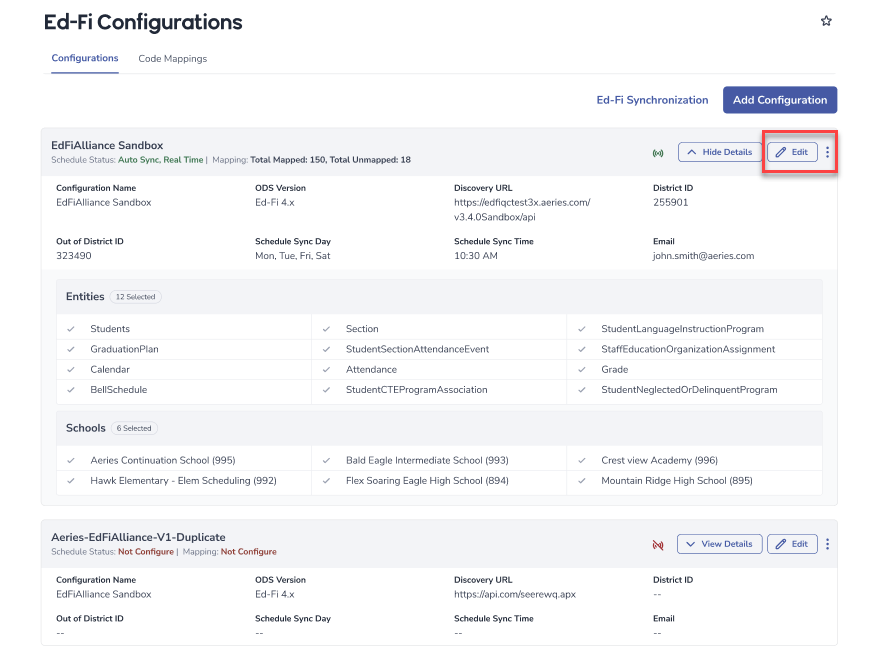Click the Aeries Continuation School (995) row
This screenshot has height=664, width=877.
click(x=184, y=460)
